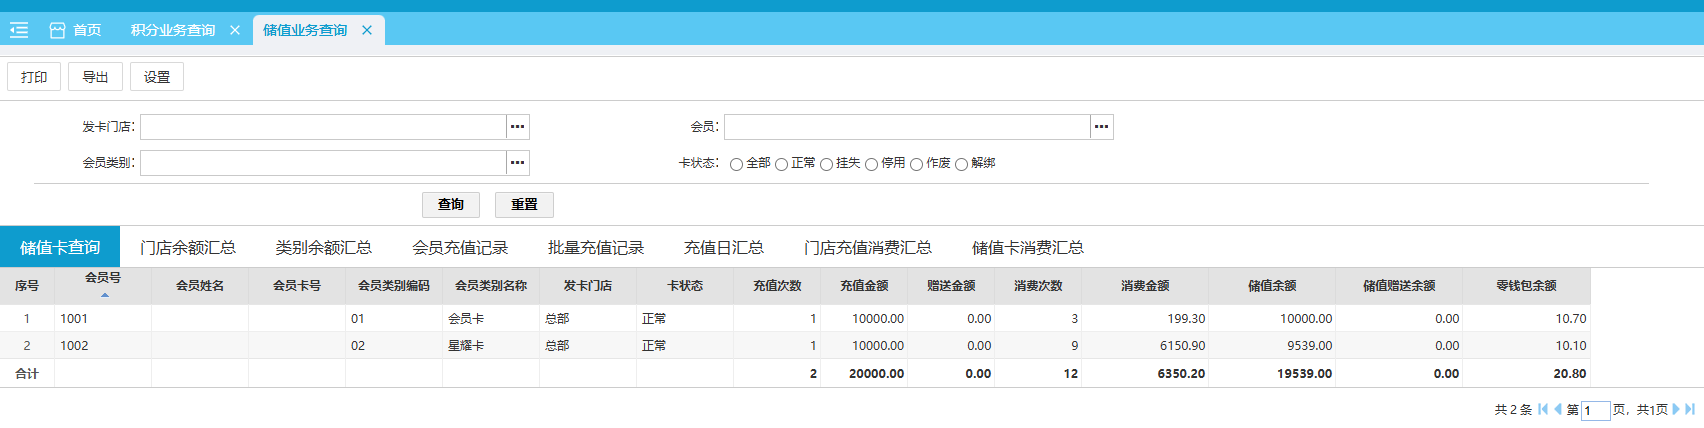This screenshot has width=1704, height=428.
Task: Select the 正常 card status radio
Action: [781, 164]
